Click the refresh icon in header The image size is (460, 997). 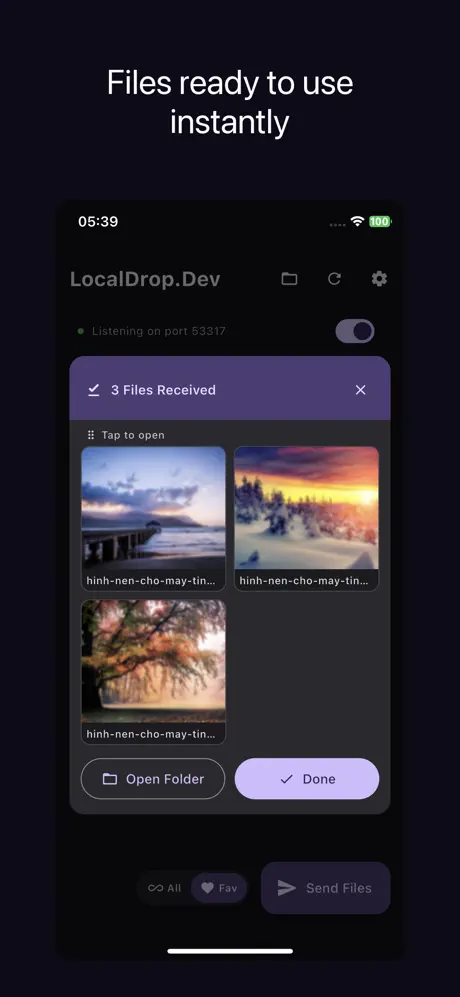click(335, 278)
